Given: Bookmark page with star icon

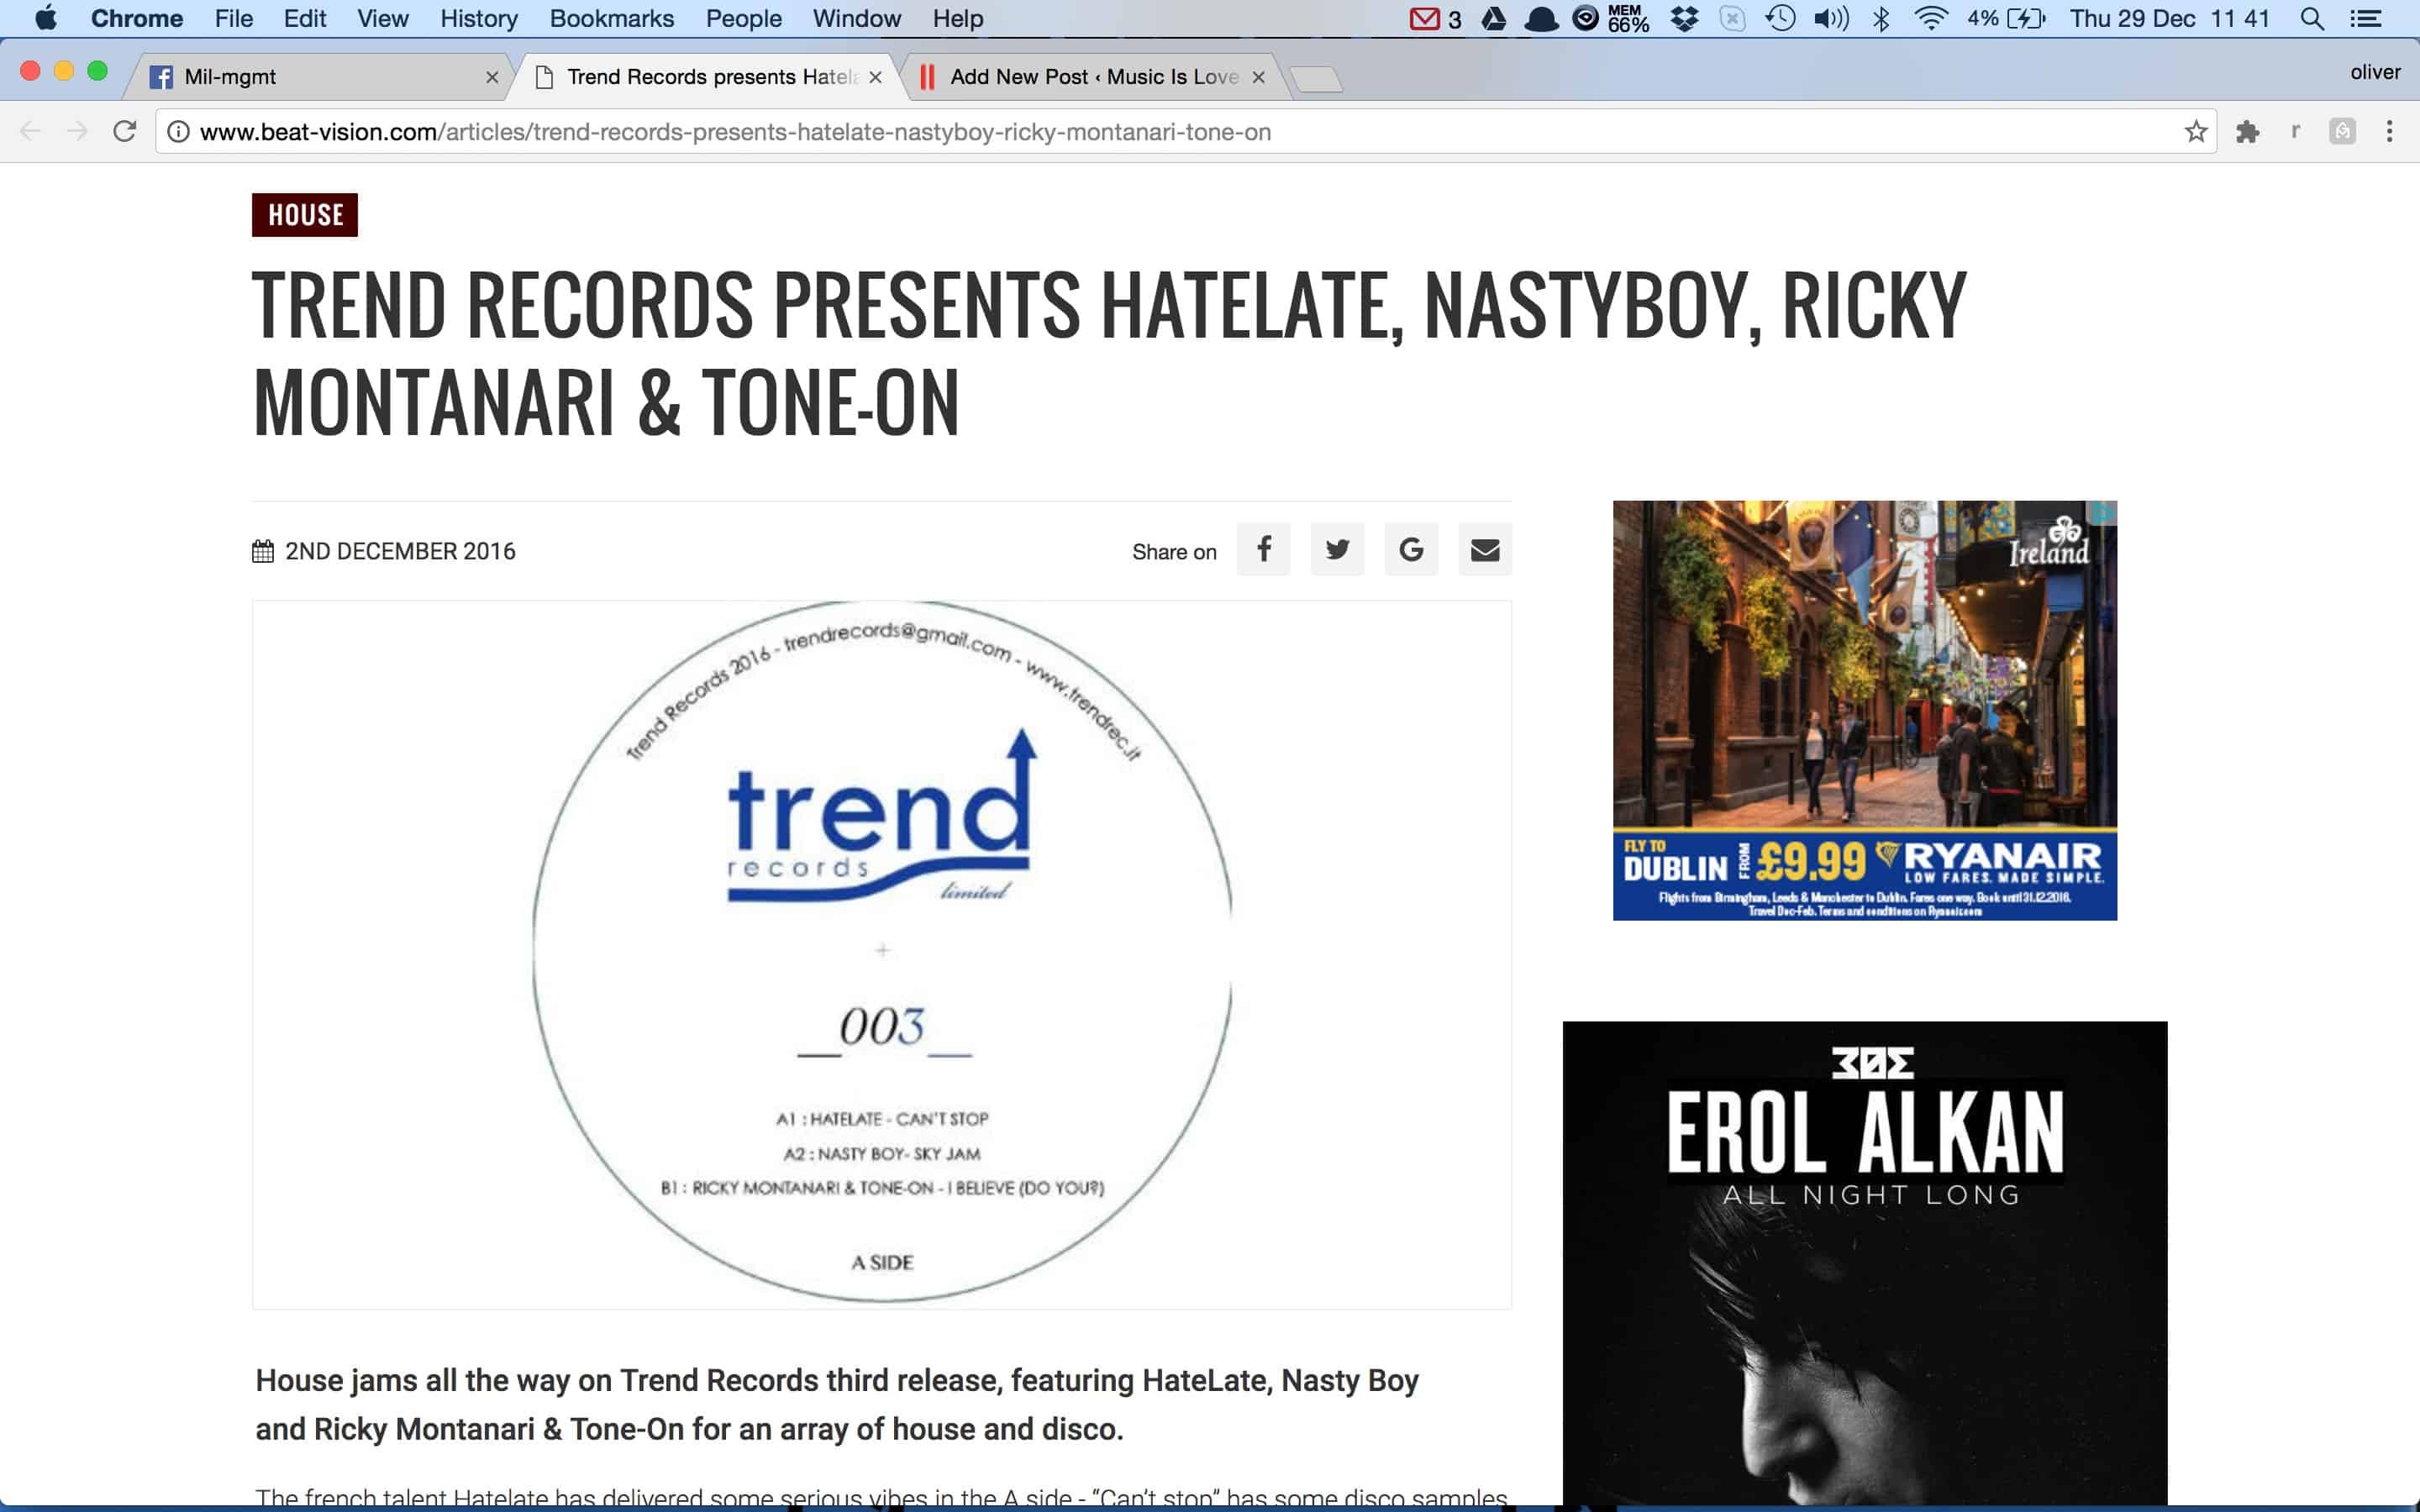Looking at the screenshot, I should click(2196, 132).
